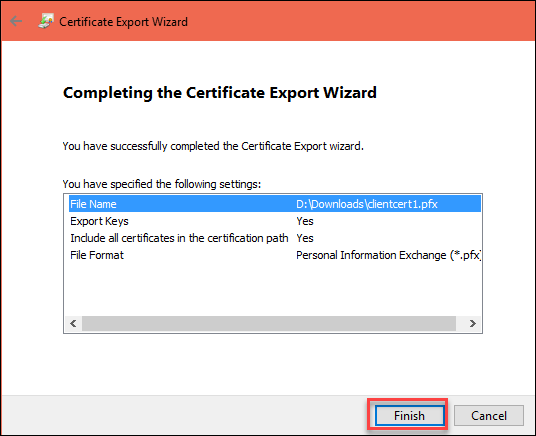Select the File Format row
The width and height of the screenshot is (536, 436).
275,255
